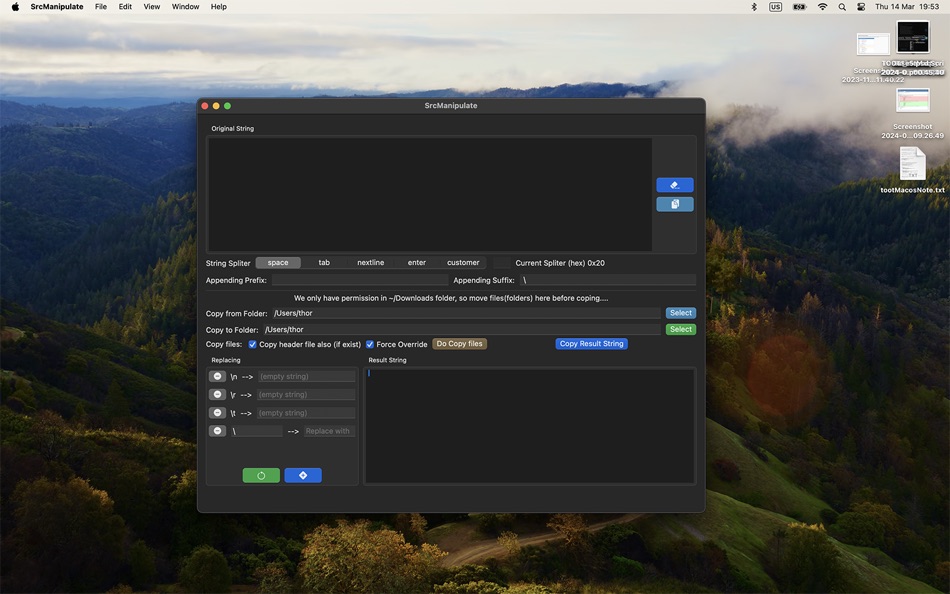Remove the \t replacement rule with minus icon
The image size is (950, 594).
[x=217, y=412]
